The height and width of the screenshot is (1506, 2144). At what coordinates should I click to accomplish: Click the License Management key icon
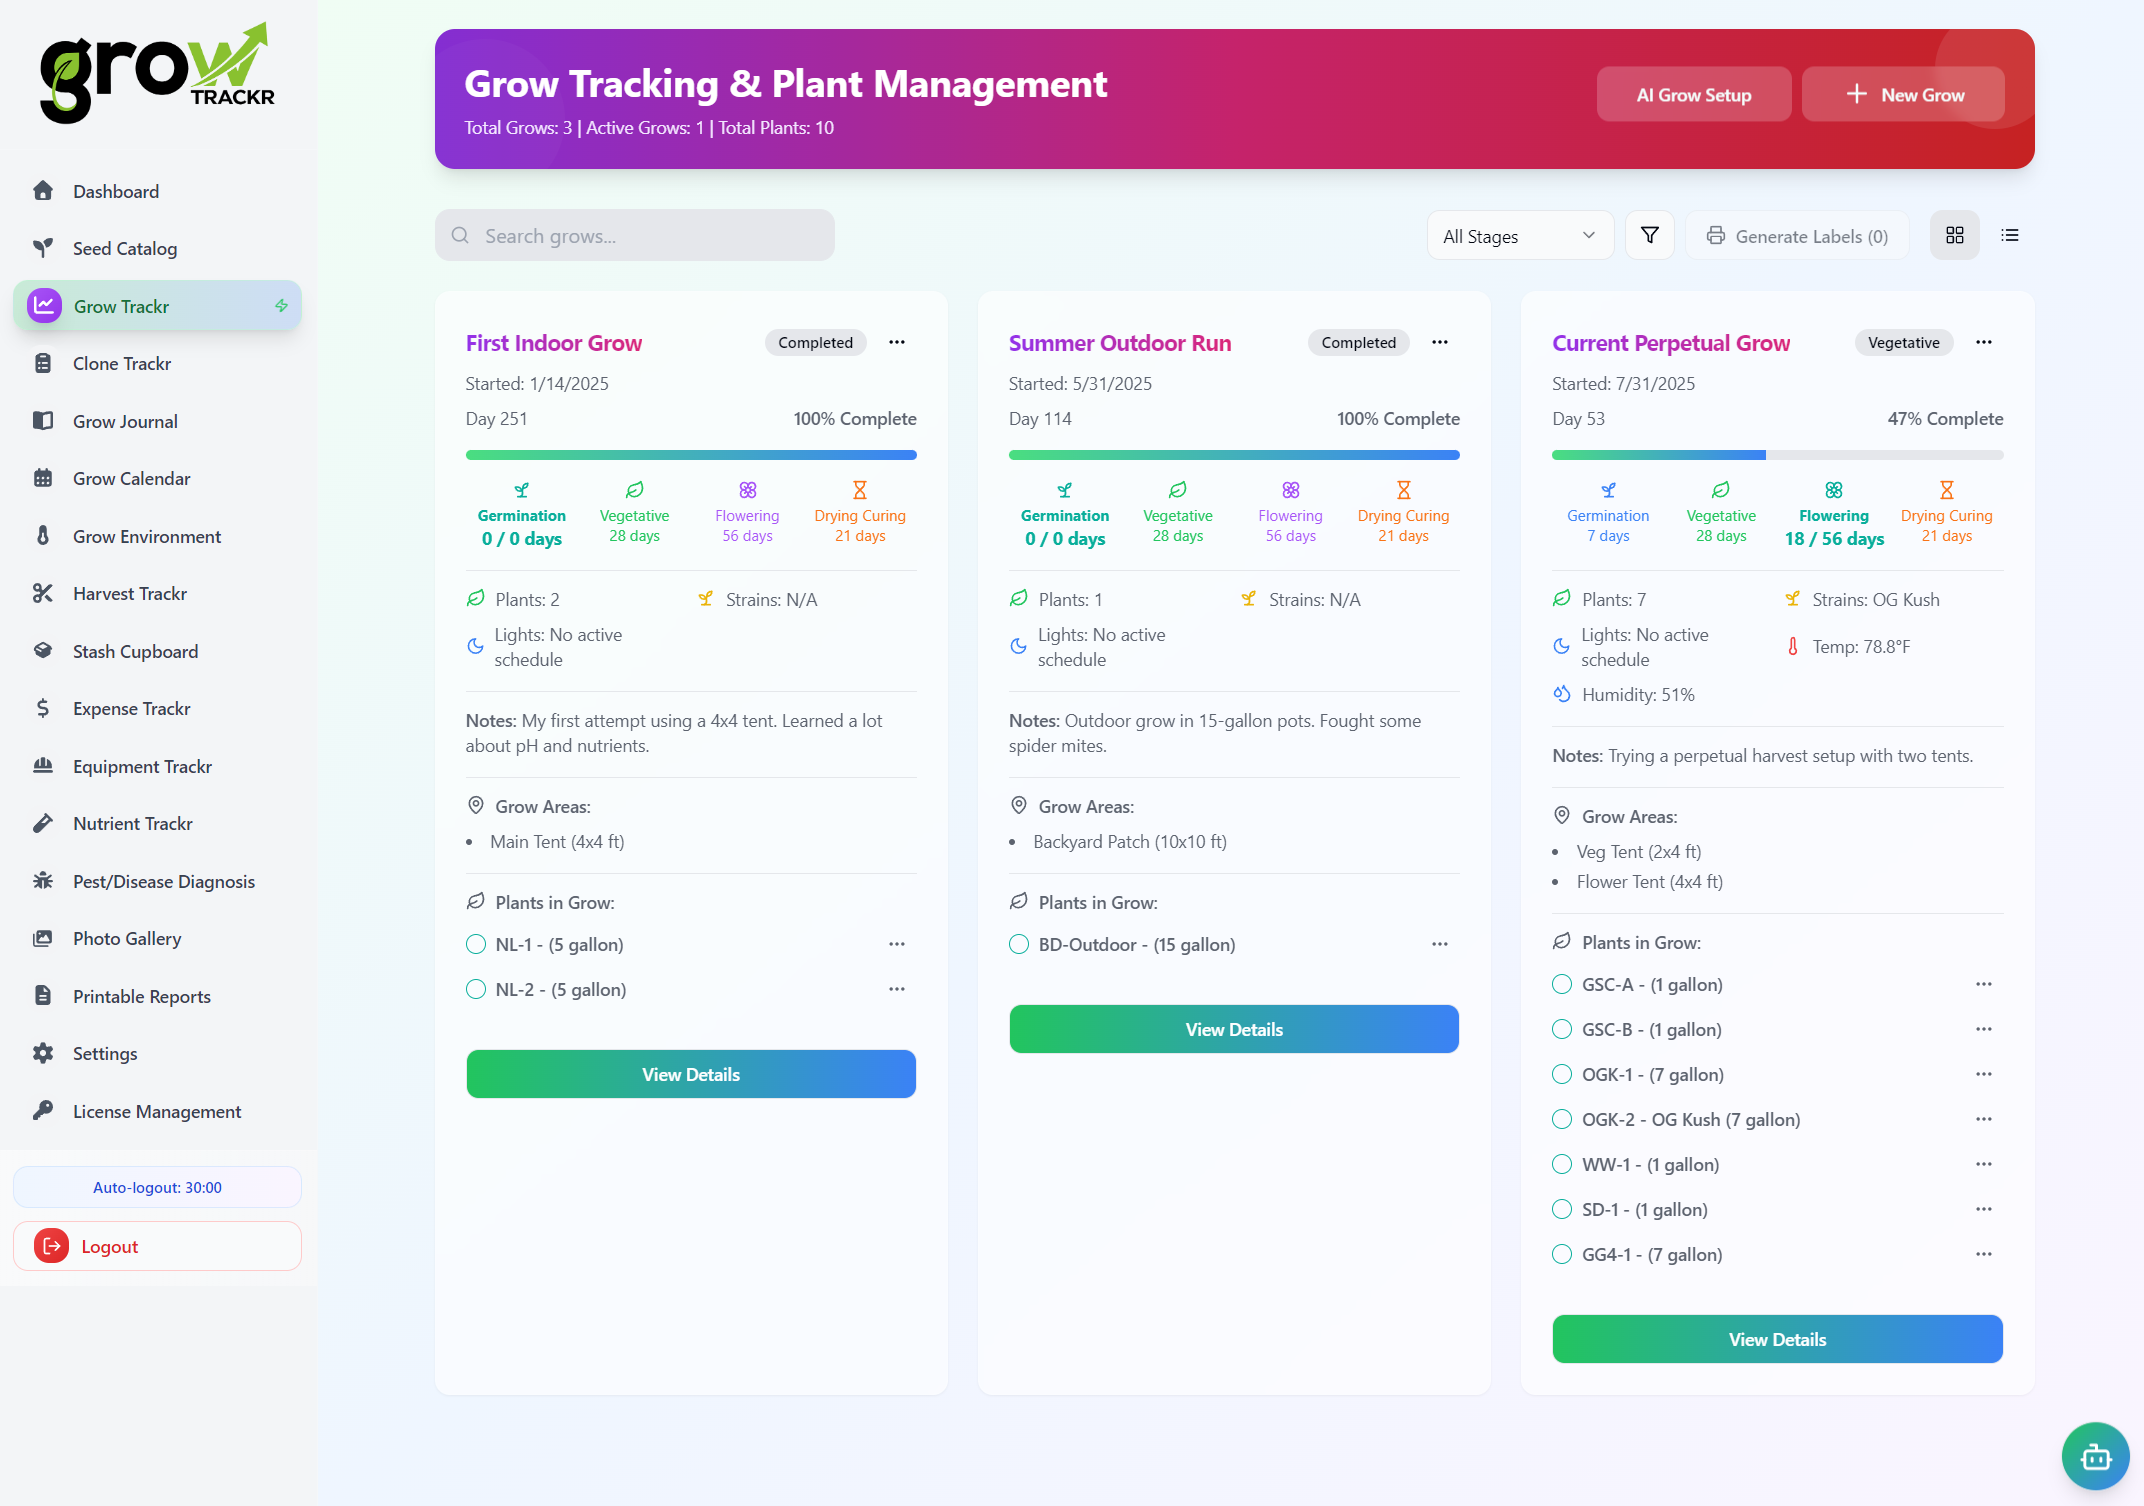click(43, 1111)
